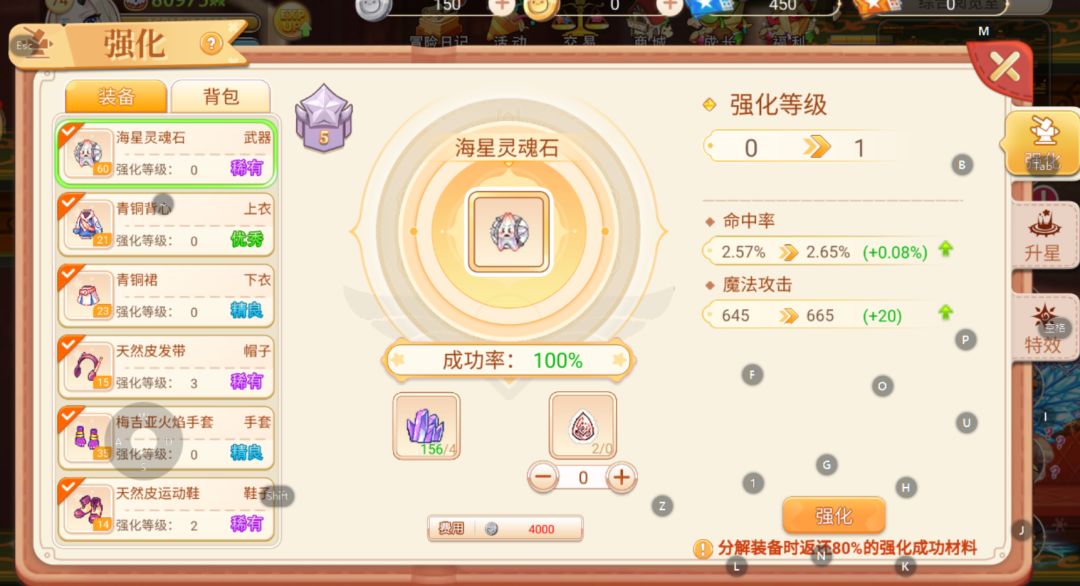
Task: Open the 特效 side panel icon
Action: pos(1043,328)
